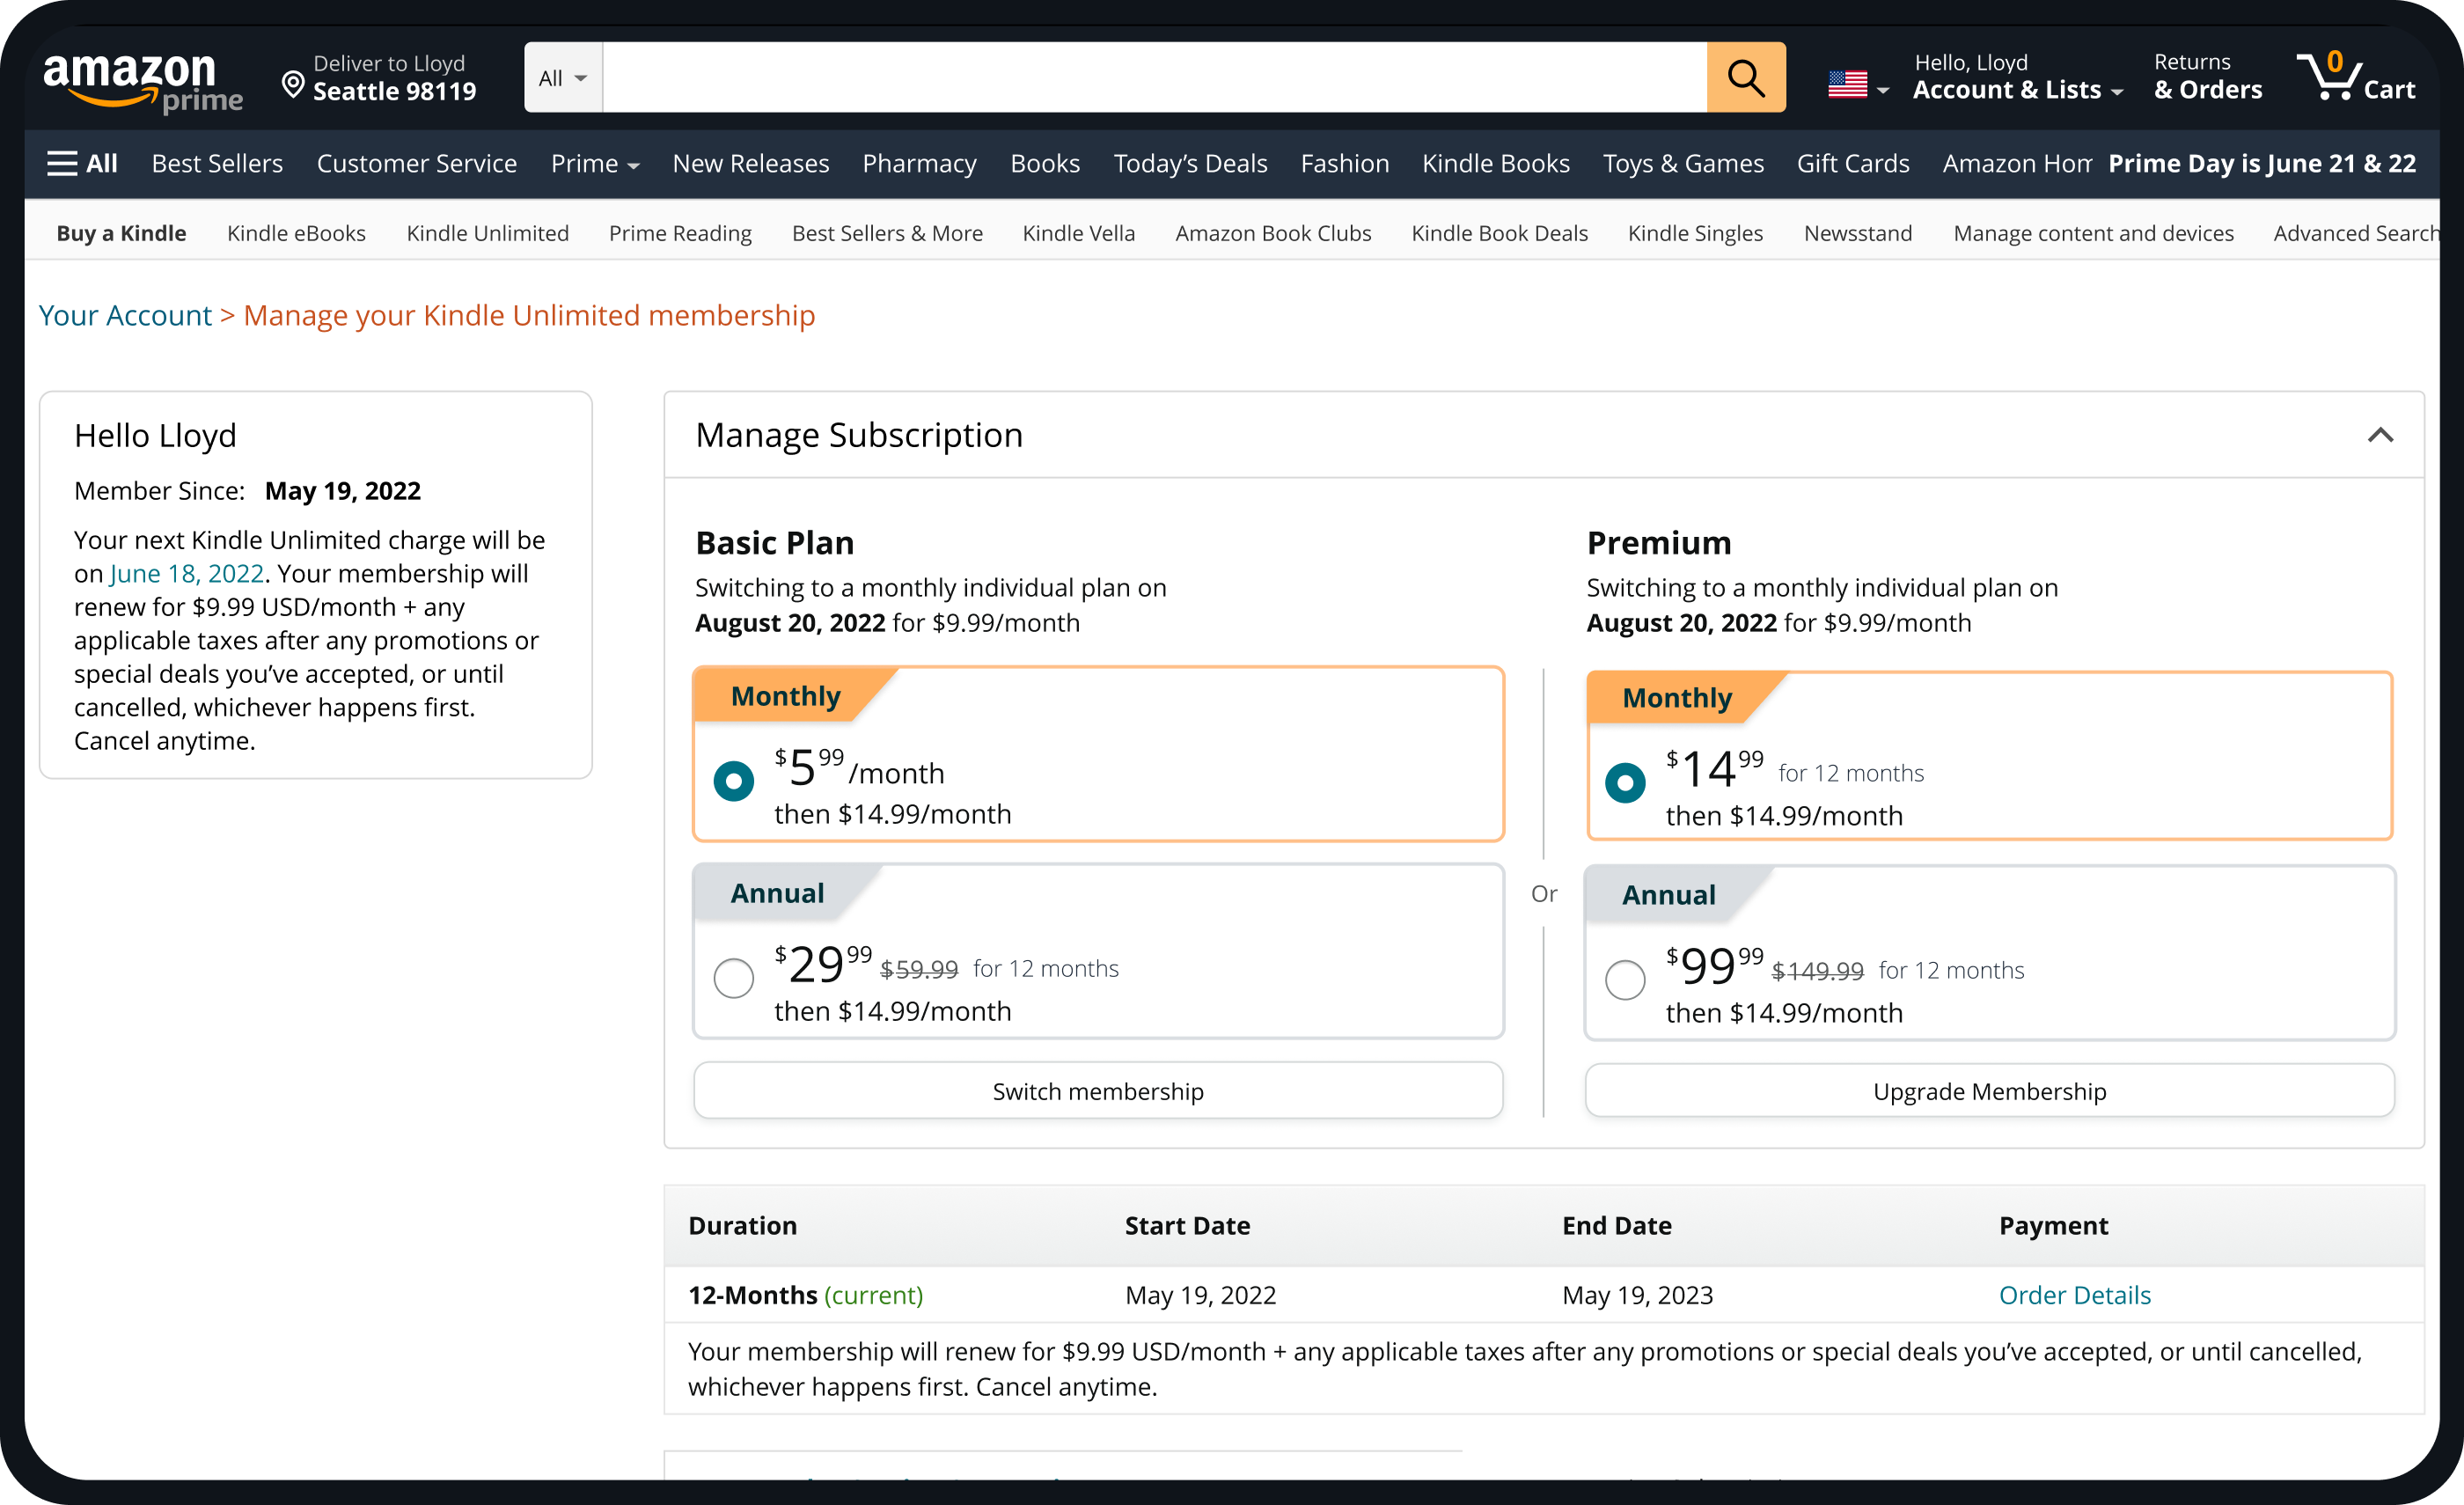This screenshot has height=1505, width=2464.
Task: Open Order Details link
Action: coord(2074,1295)
